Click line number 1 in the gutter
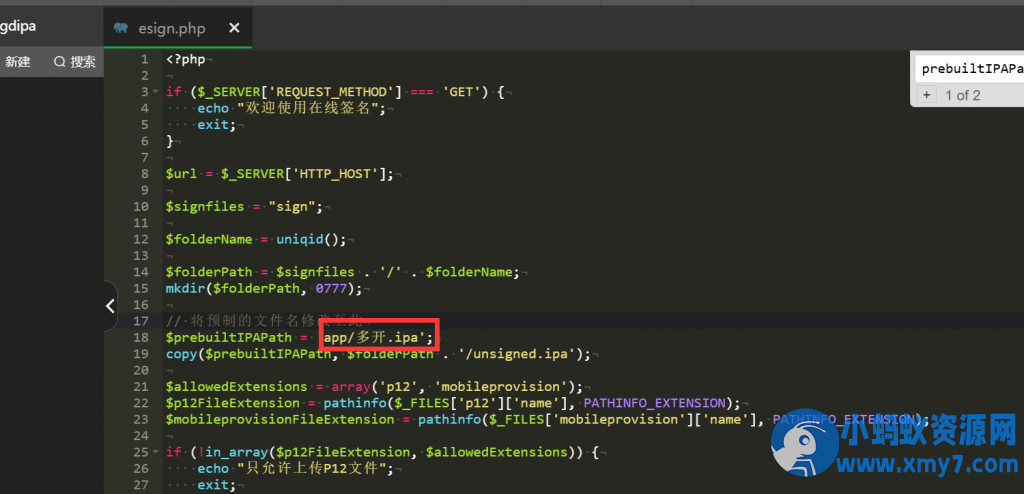The height and width of the screenshot is (494, 1024). [x=145, y=59]
